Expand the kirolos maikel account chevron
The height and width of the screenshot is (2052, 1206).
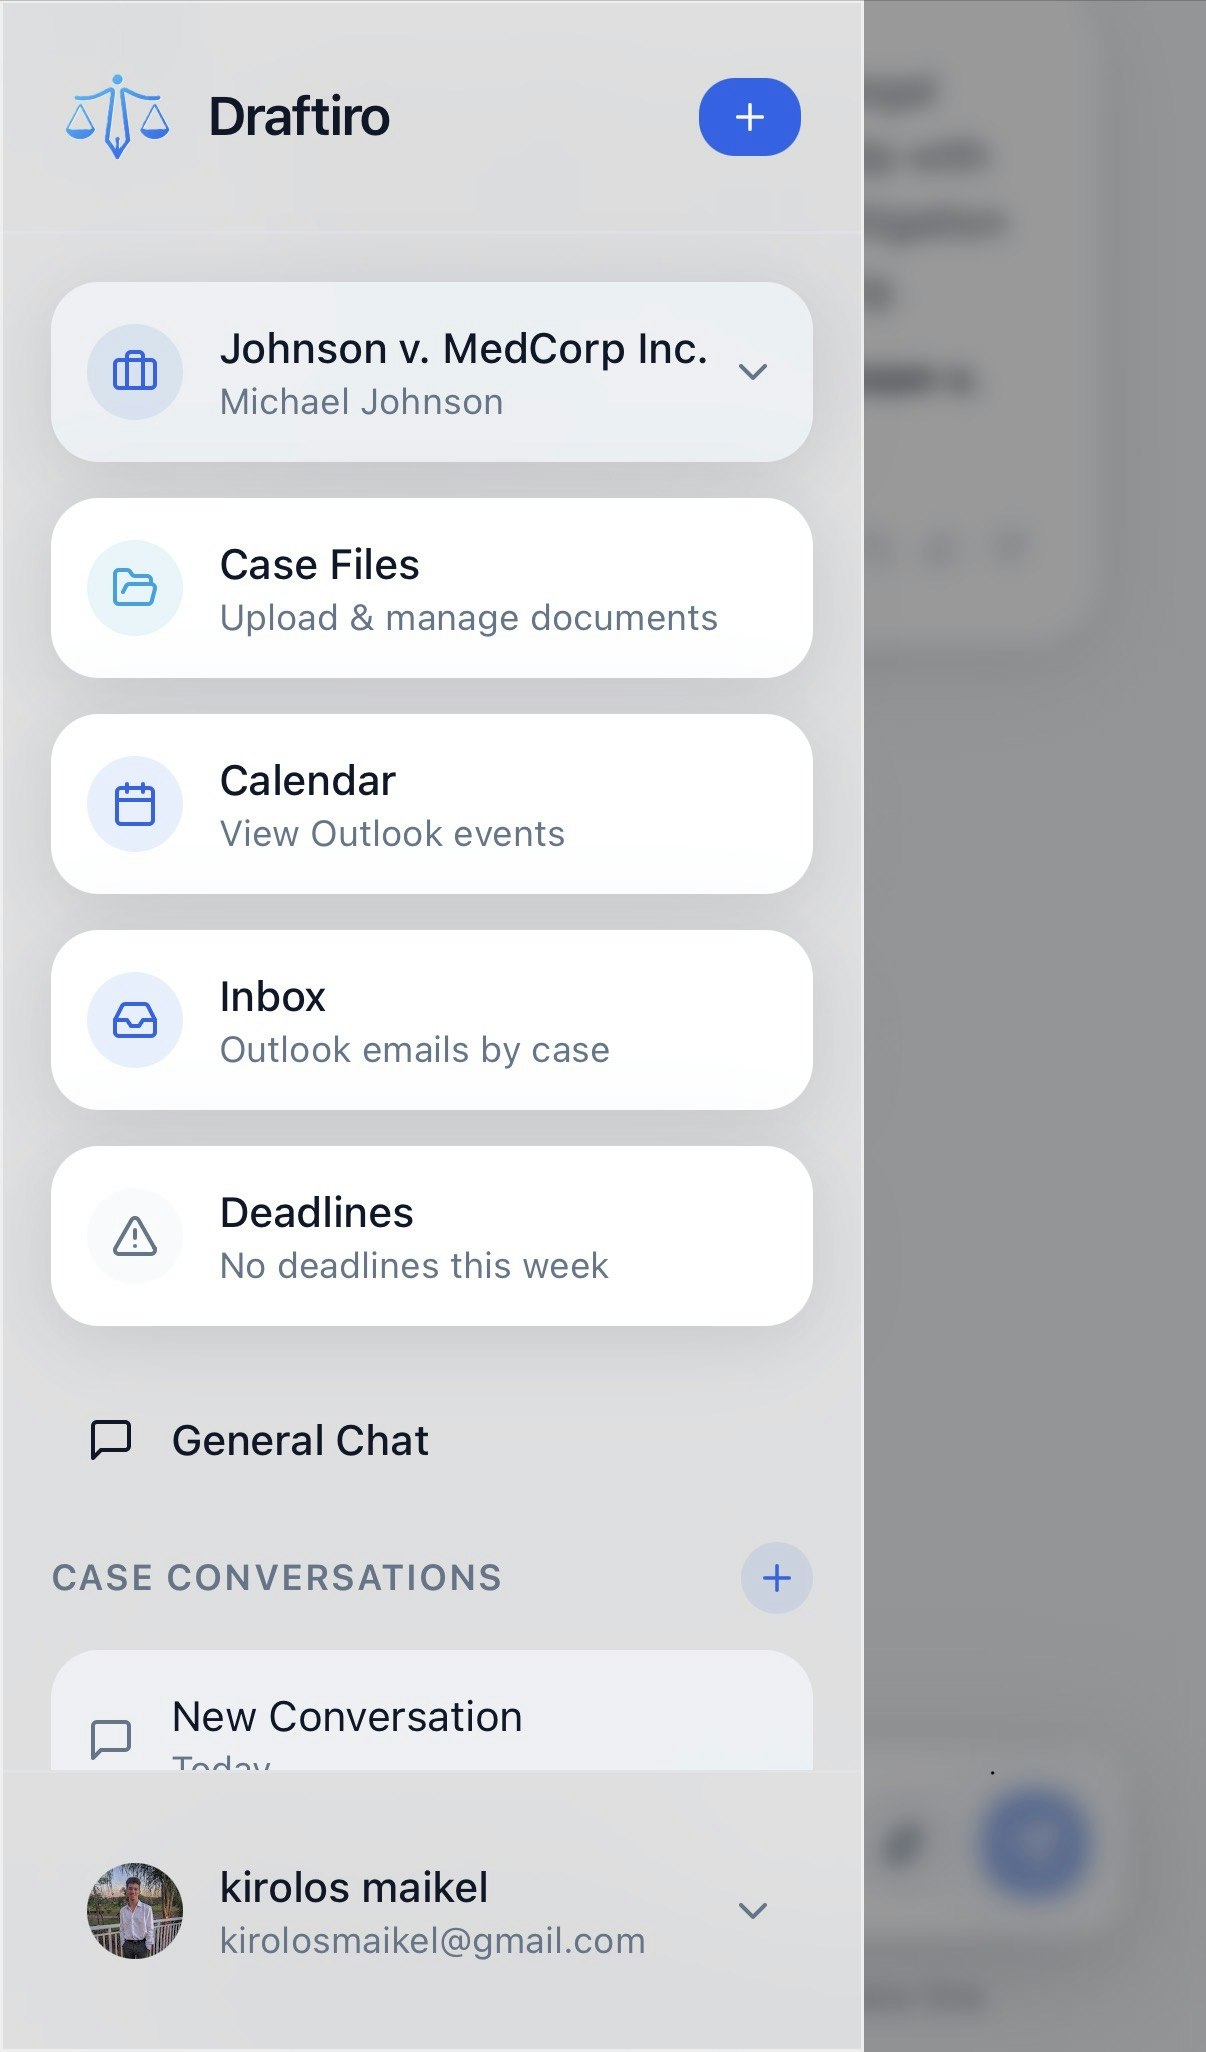pos(752,1910)
